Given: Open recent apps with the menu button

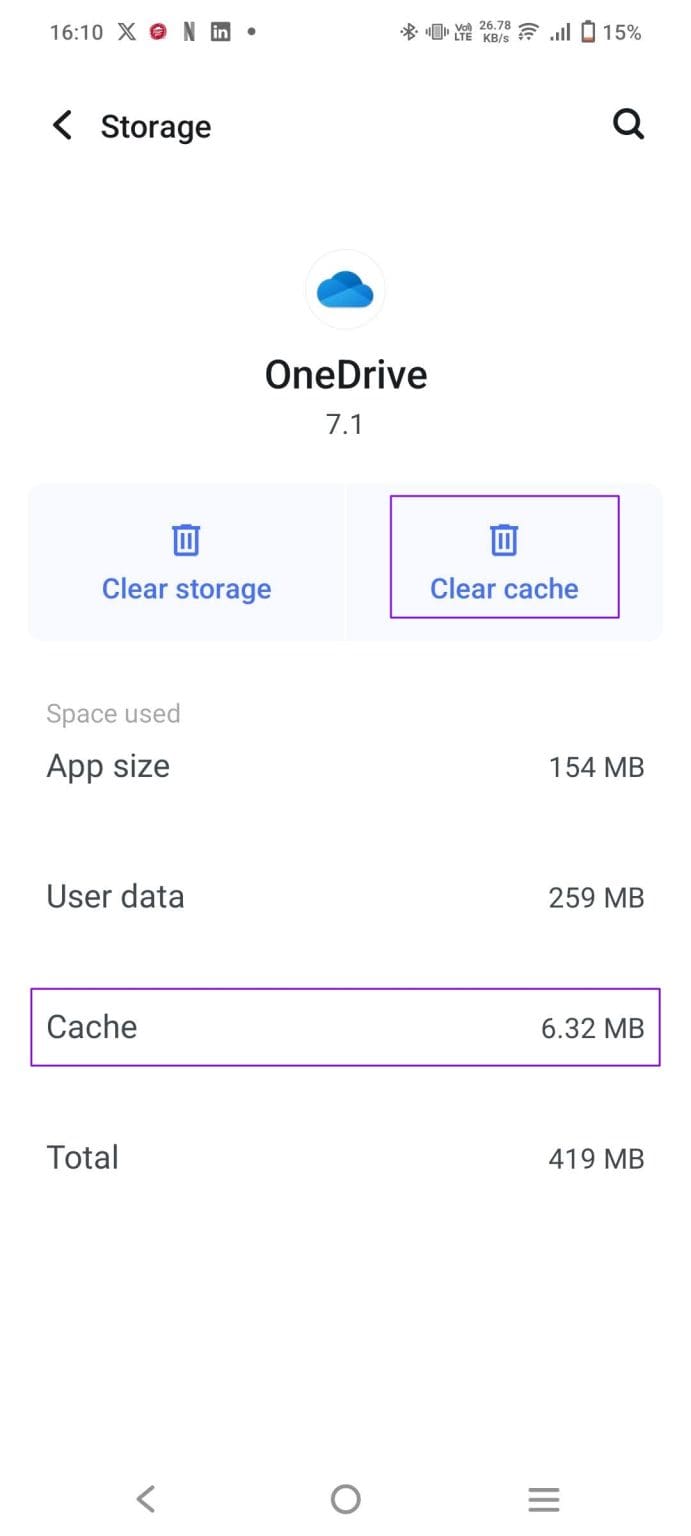Looking at the screenshot, I should point(543,1498).
